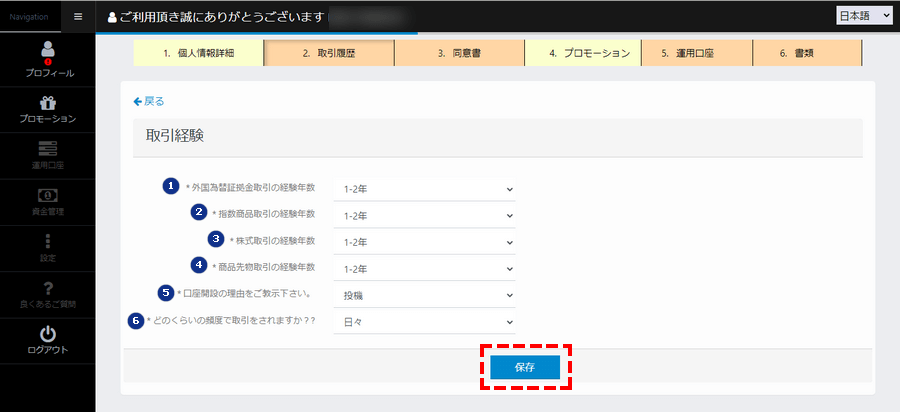This screenshot has height=412, width=900.
Task: Open 口座開設の理由 dropdown showing 投機
Action: (x=424, y=296)
